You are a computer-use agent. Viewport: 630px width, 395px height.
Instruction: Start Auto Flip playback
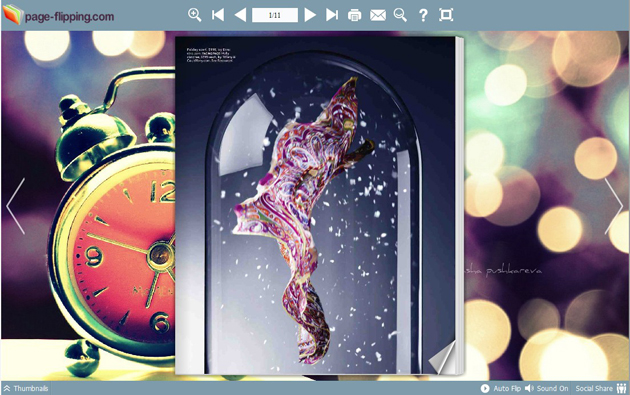click(x=501, y=388)
